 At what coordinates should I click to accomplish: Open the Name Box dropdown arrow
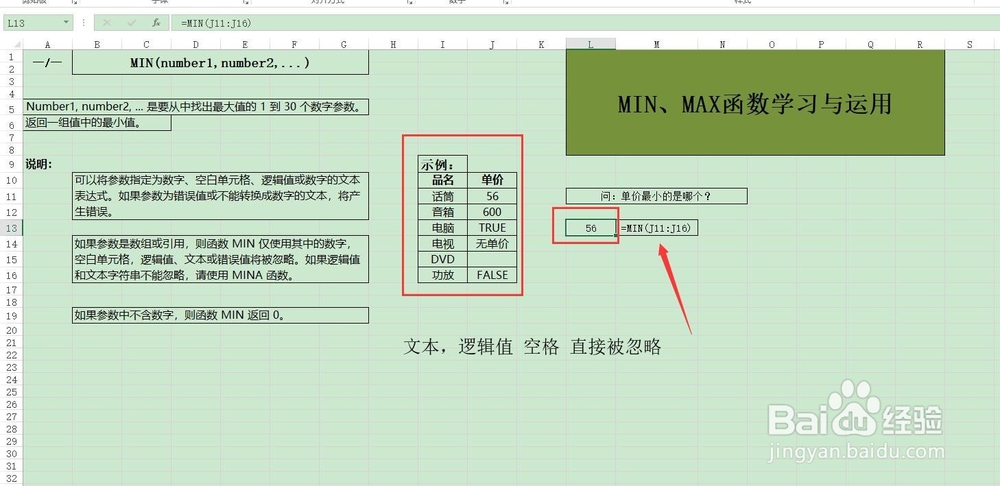tap(66, 23)
